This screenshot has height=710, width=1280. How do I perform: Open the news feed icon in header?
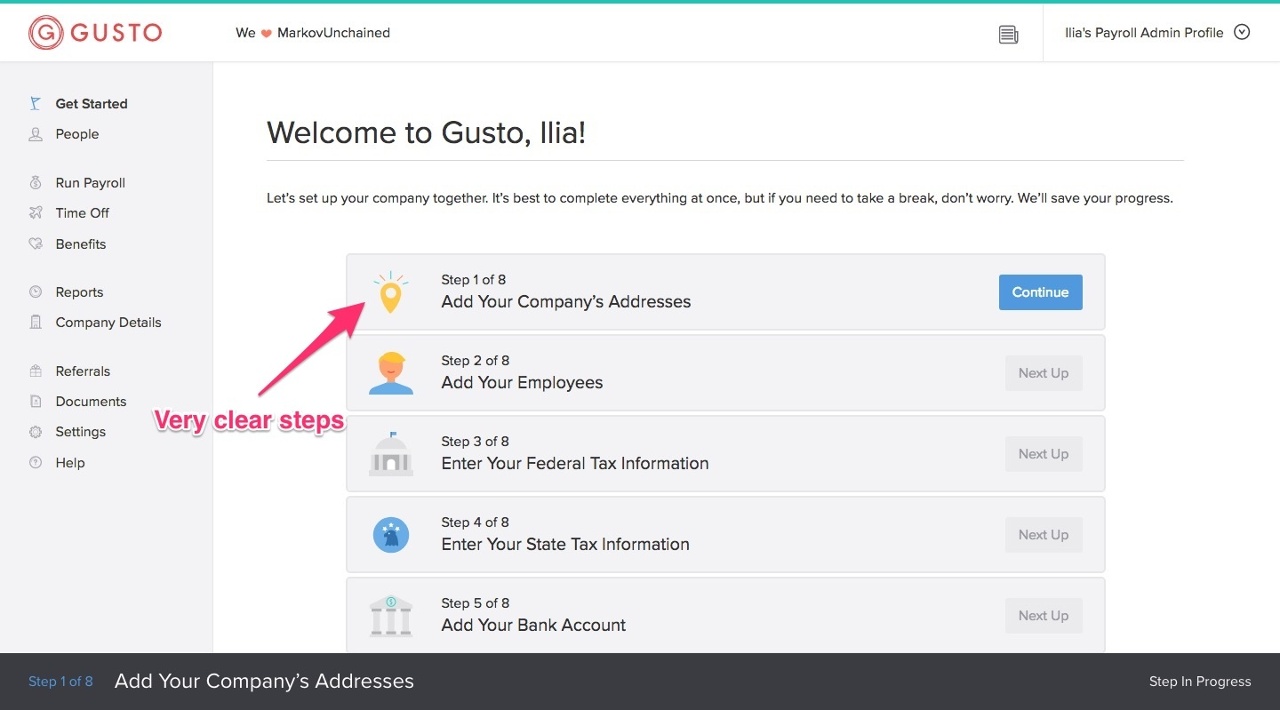pyautogui.click(x=1008, y=34)
